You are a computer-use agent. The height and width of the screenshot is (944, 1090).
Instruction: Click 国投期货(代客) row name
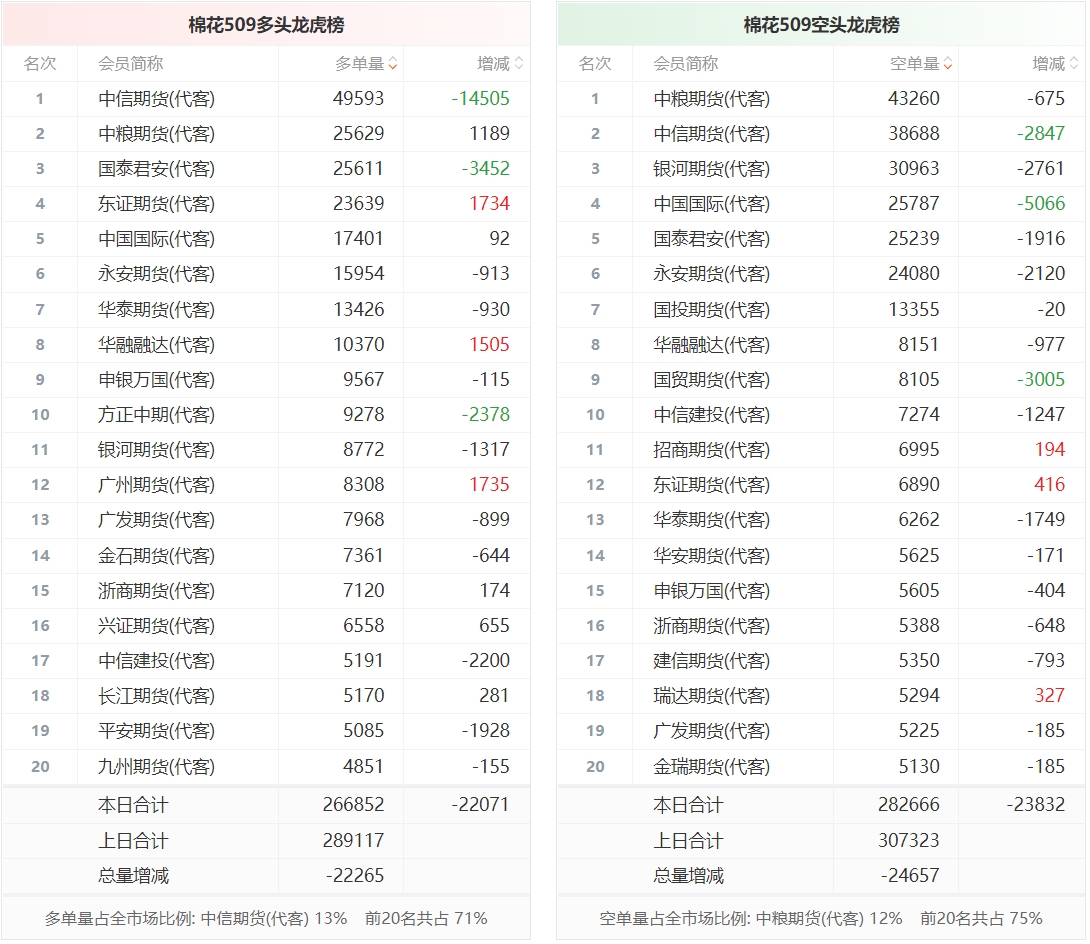click(x=712, y=309)
